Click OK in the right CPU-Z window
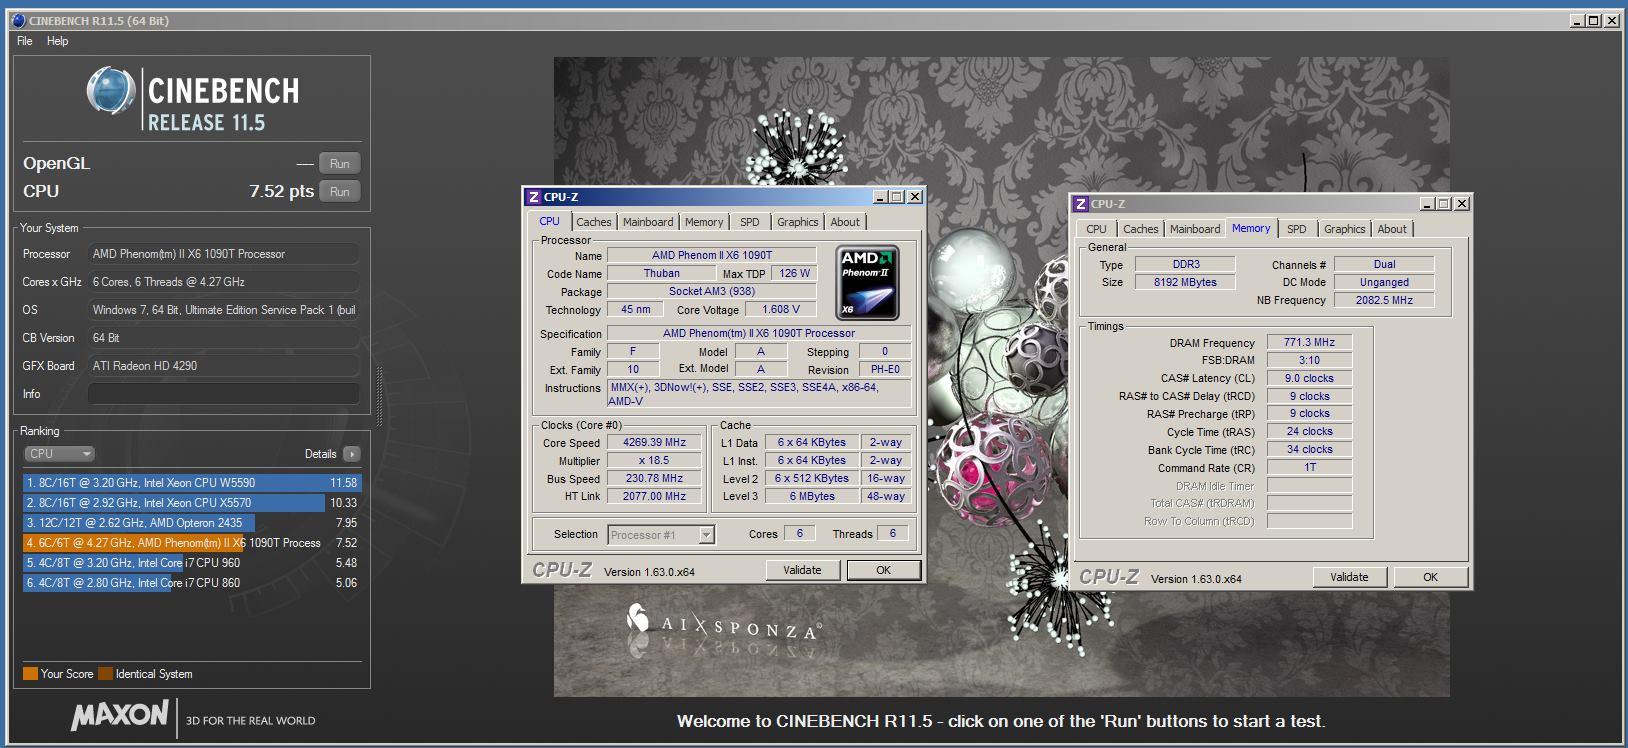 1430,577
